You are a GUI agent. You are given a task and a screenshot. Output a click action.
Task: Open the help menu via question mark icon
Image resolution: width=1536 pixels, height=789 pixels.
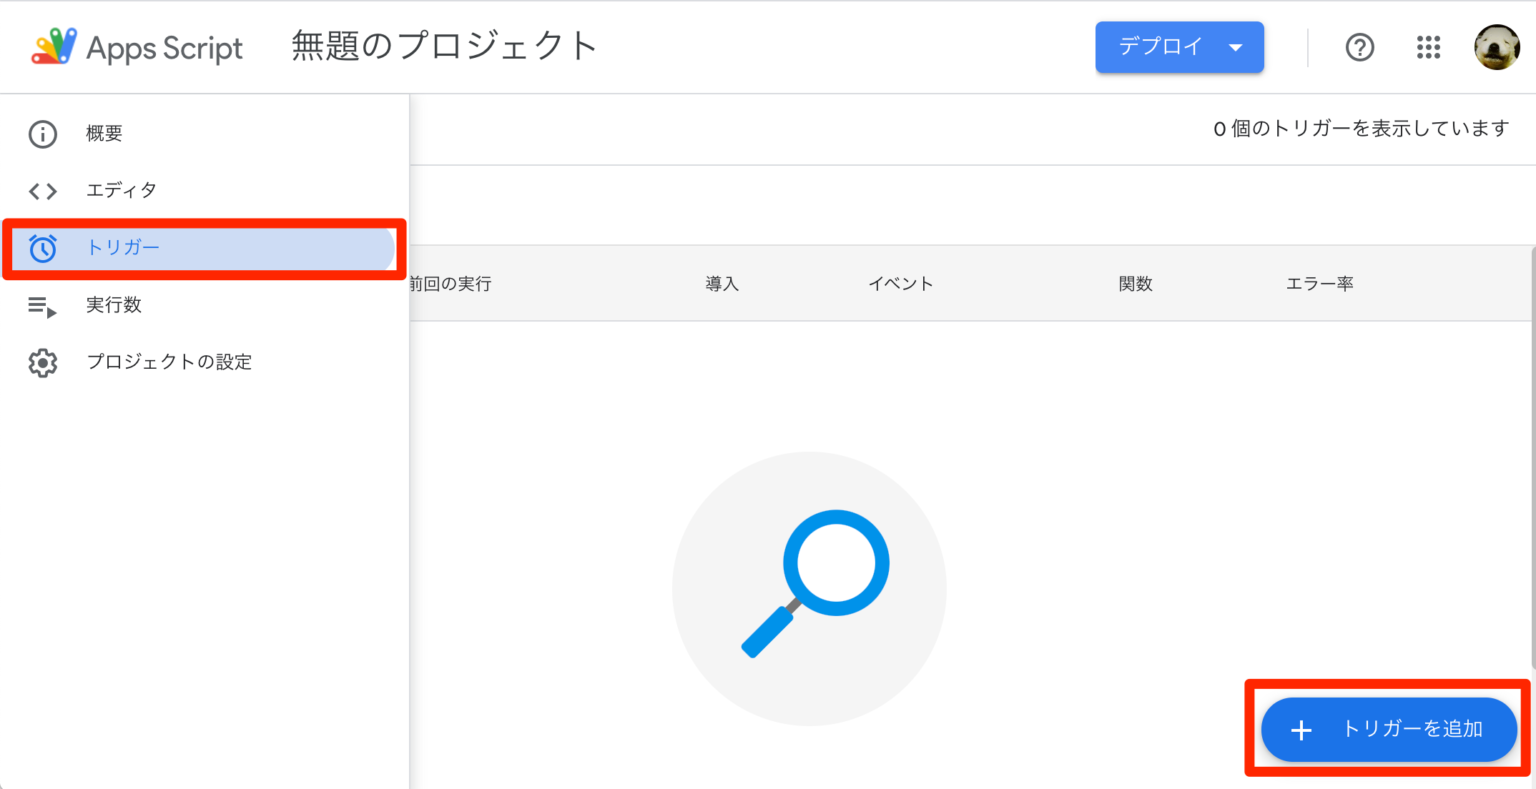pos(1359,46)
